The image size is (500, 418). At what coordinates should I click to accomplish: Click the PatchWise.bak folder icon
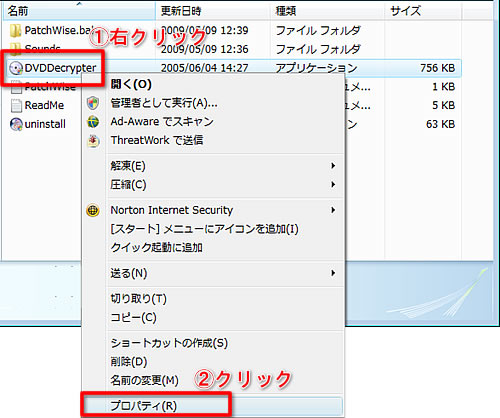pyautogui.click(x=15, y=31)
